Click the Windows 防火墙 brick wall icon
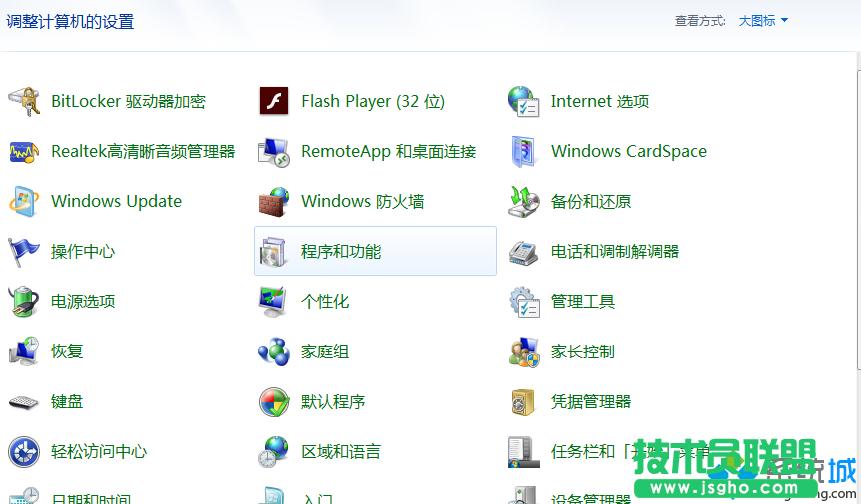861x504 pixels. 274,201
